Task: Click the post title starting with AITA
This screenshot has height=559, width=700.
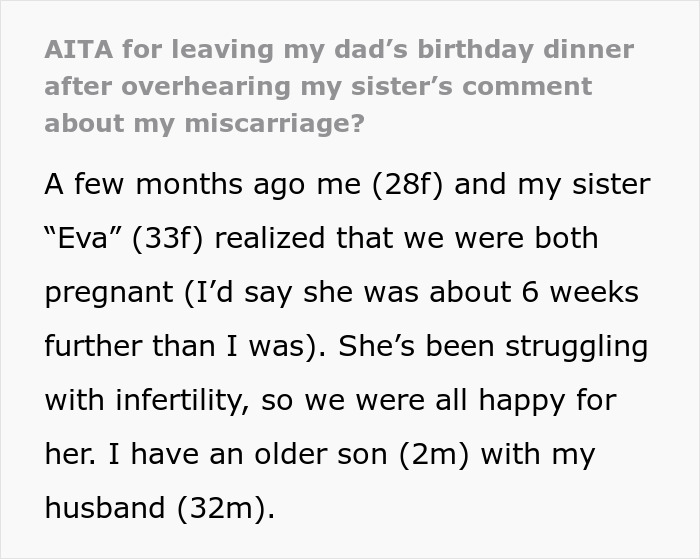Action: (340, 87)
